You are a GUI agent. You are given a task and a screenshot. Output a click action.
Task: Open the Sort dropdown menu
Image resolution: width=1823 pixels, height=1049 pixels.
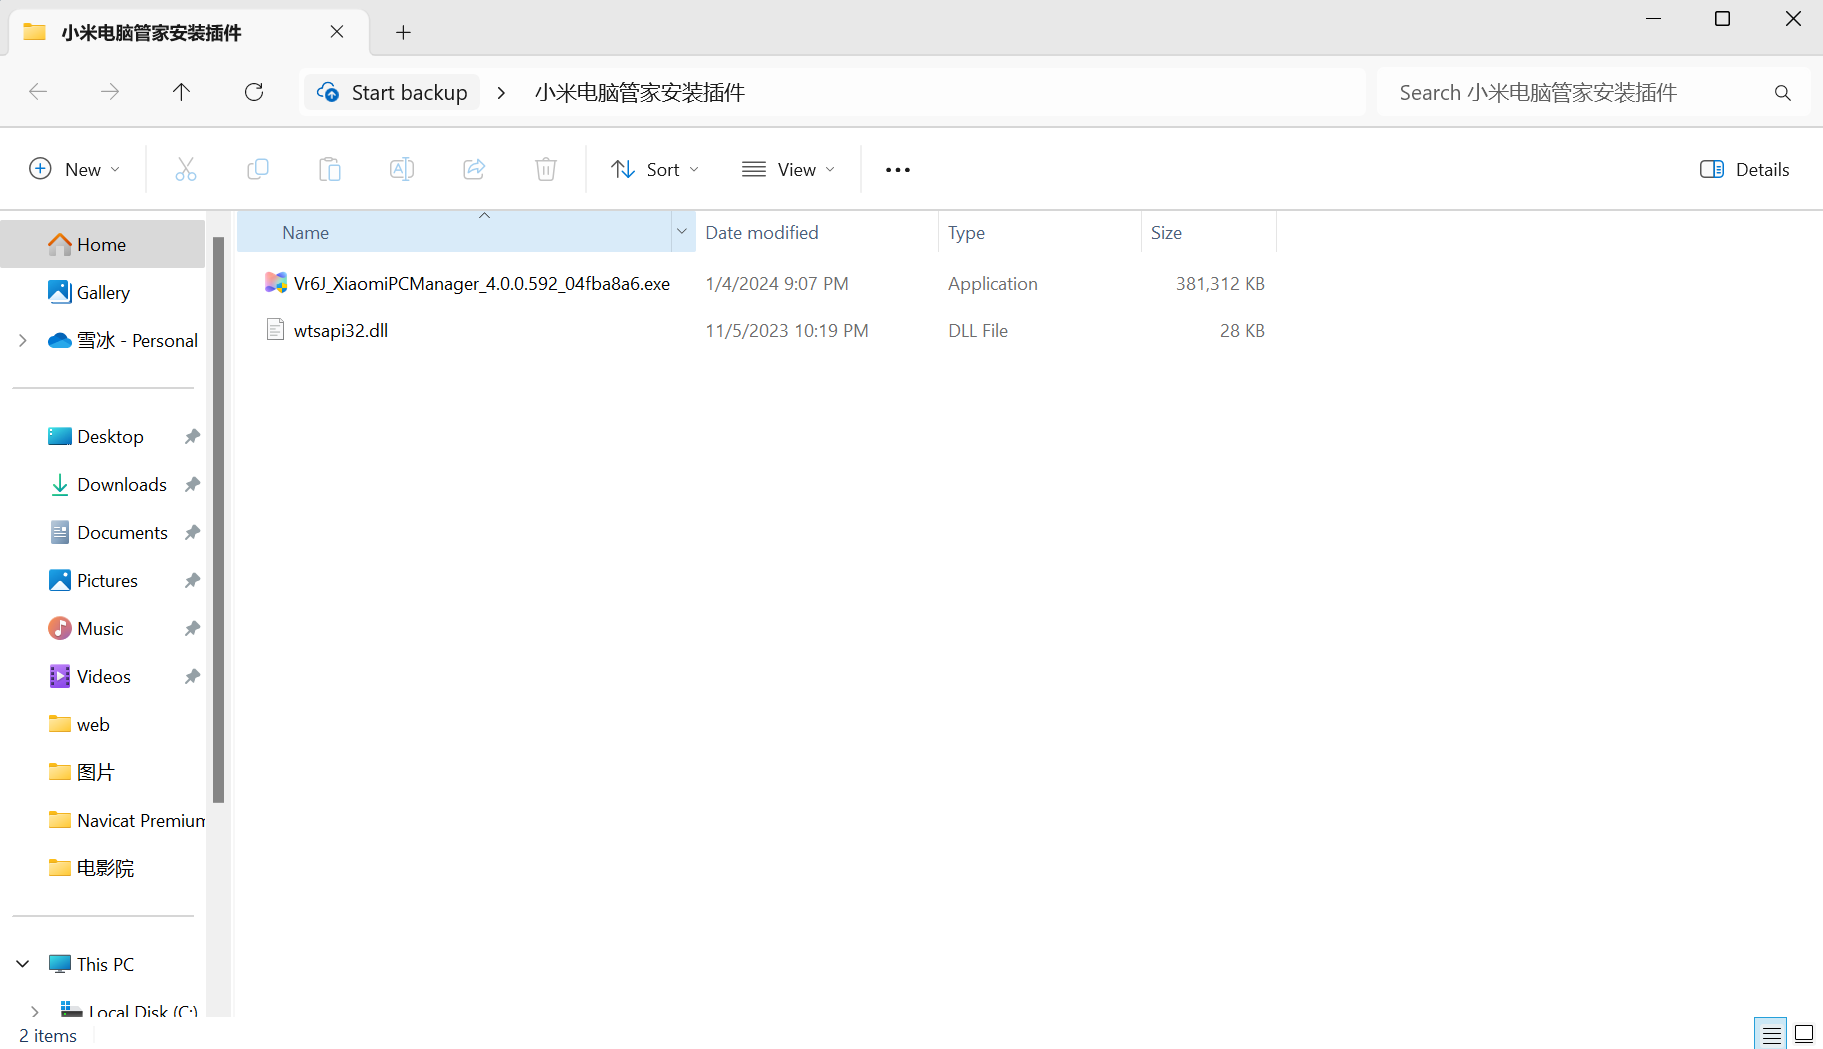(655, 169)
